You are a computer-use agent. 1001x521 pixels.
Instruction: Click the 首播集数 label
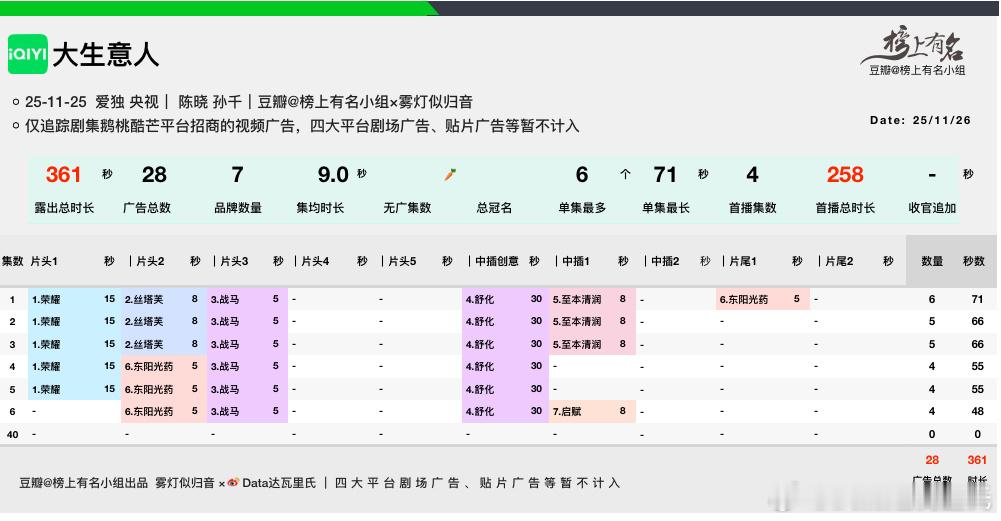pyautogui.click(x=752, y=208)
